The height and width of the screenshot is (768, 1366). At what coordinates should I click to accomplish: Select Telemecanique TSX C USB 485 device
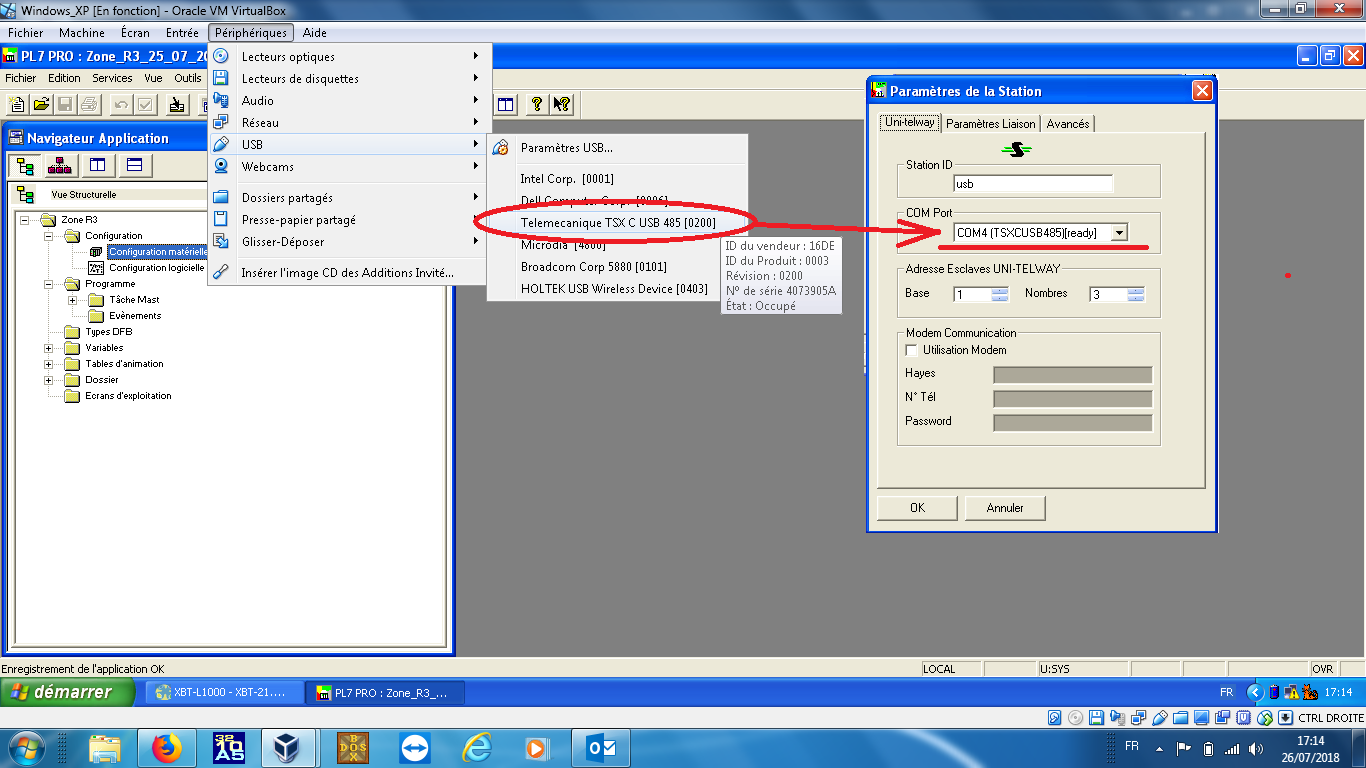(618, 222)
